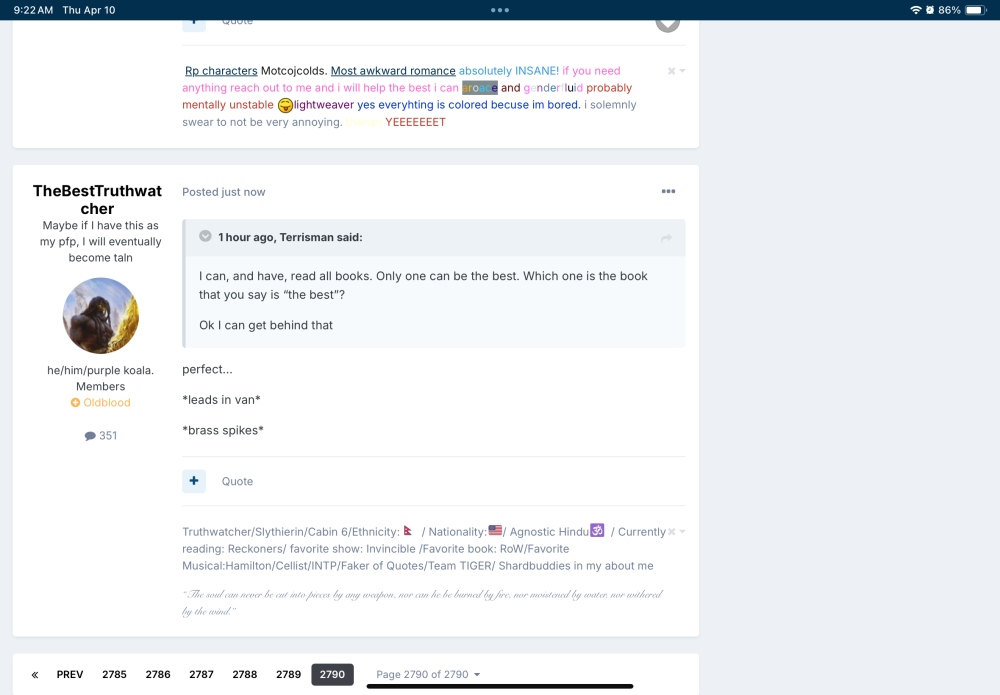Open the Page 2790 of 2790 dropdown

428,675
